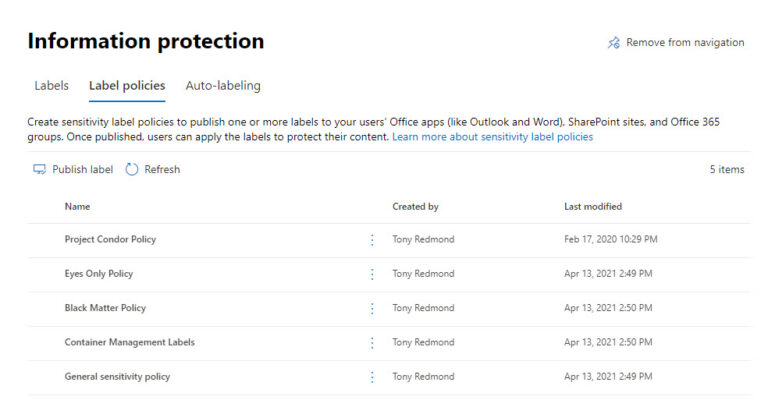Sort by the Last modified column header
The image size is (768, 414).
point(593,207)
